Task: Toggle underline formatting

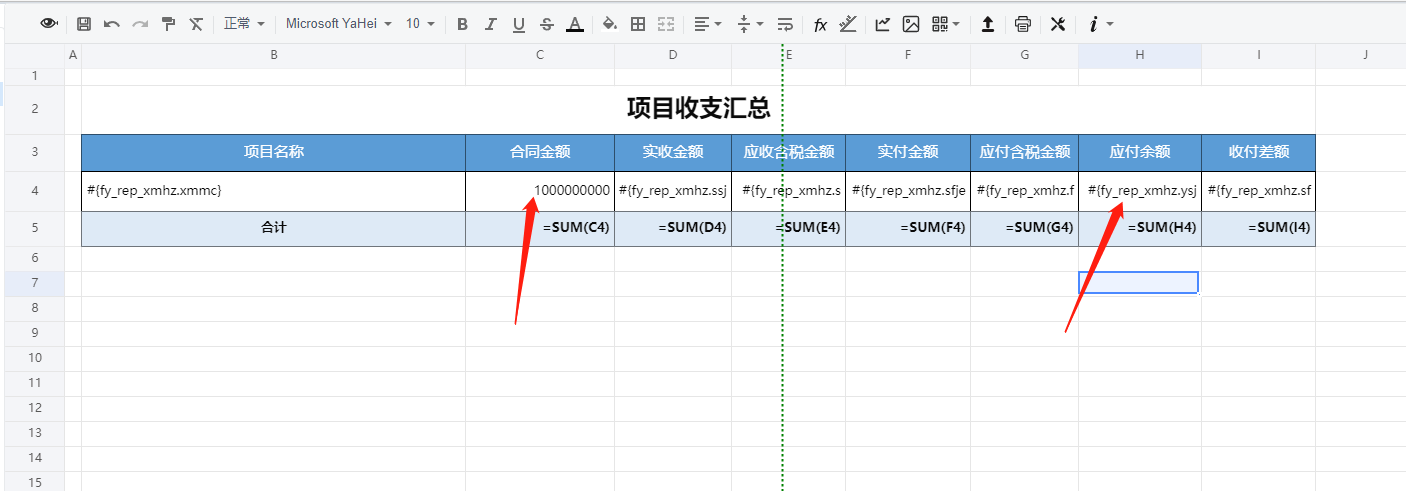Action: pos(518,24)
